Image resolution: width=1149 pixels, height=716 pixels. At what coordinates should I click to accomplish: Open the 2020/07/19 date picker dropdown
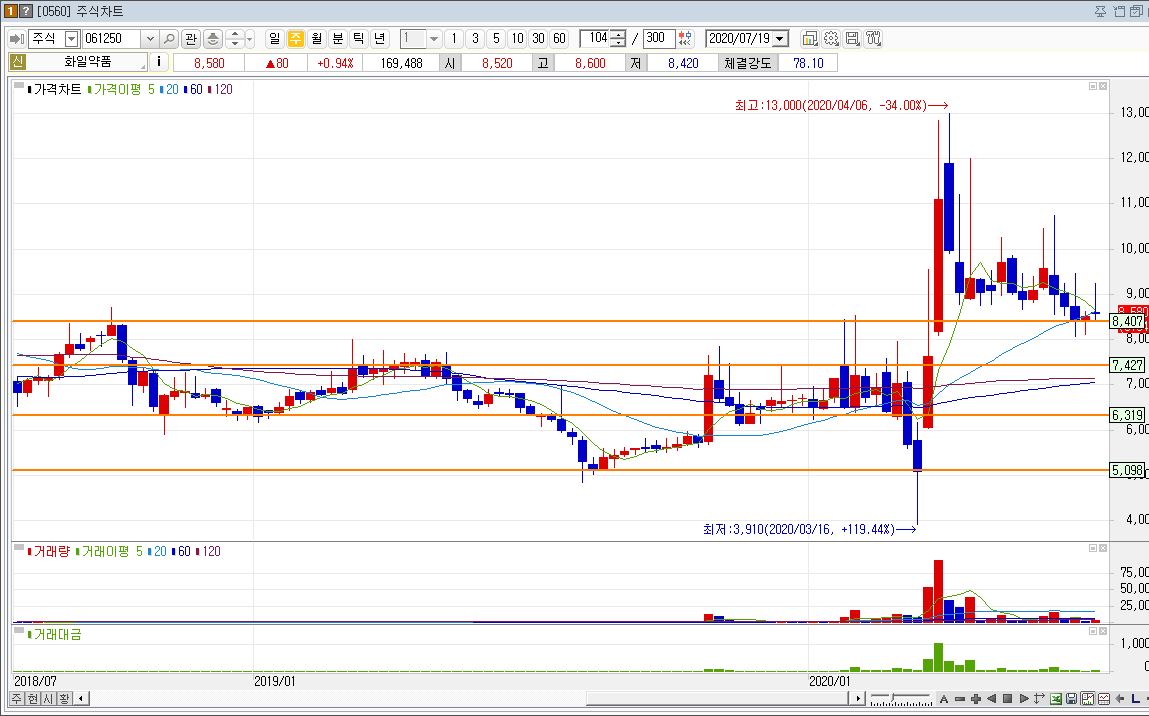tap(780, 39)
